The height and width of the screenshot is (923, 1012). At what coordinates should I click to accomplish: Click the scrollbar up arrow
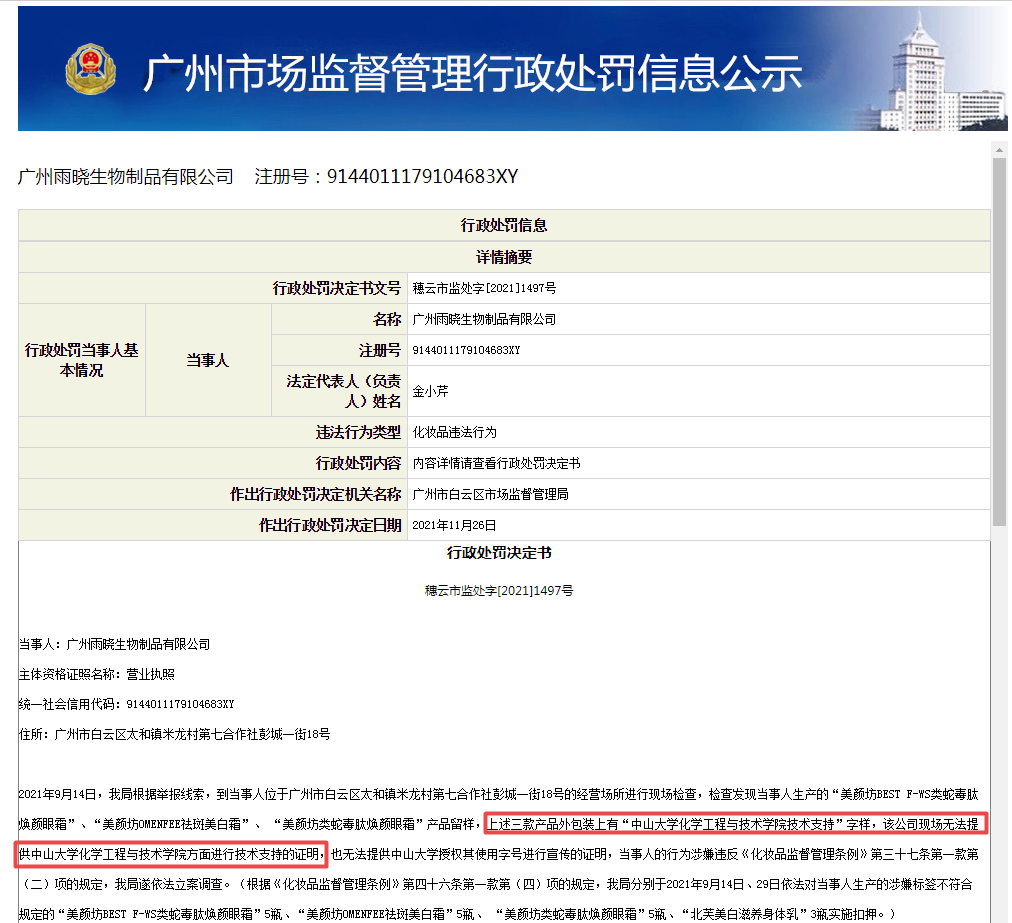999,150
